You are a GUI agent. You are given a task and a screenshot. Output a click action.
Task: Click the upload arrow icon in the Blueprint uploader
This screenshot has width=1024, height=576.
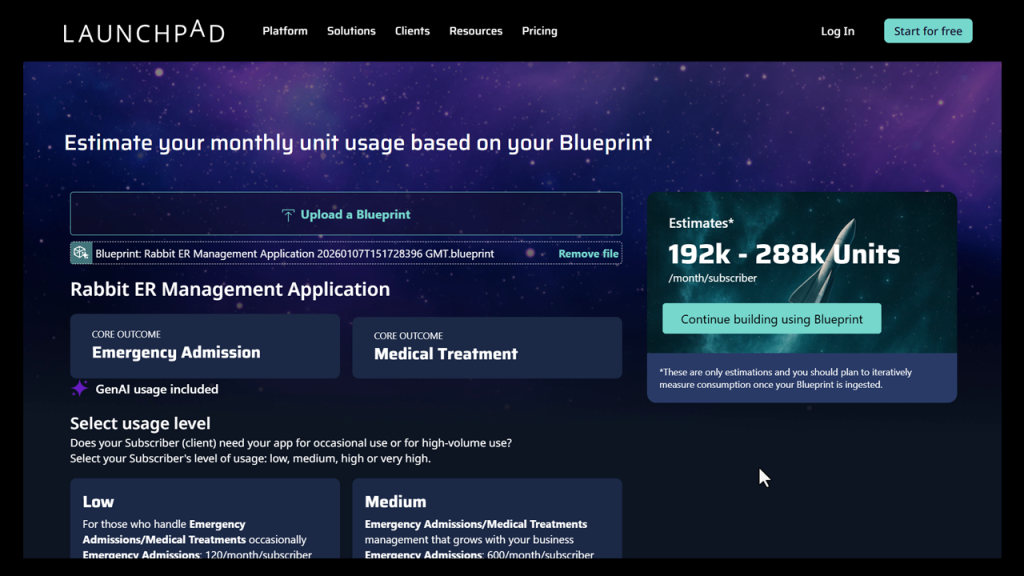[288, 212]
